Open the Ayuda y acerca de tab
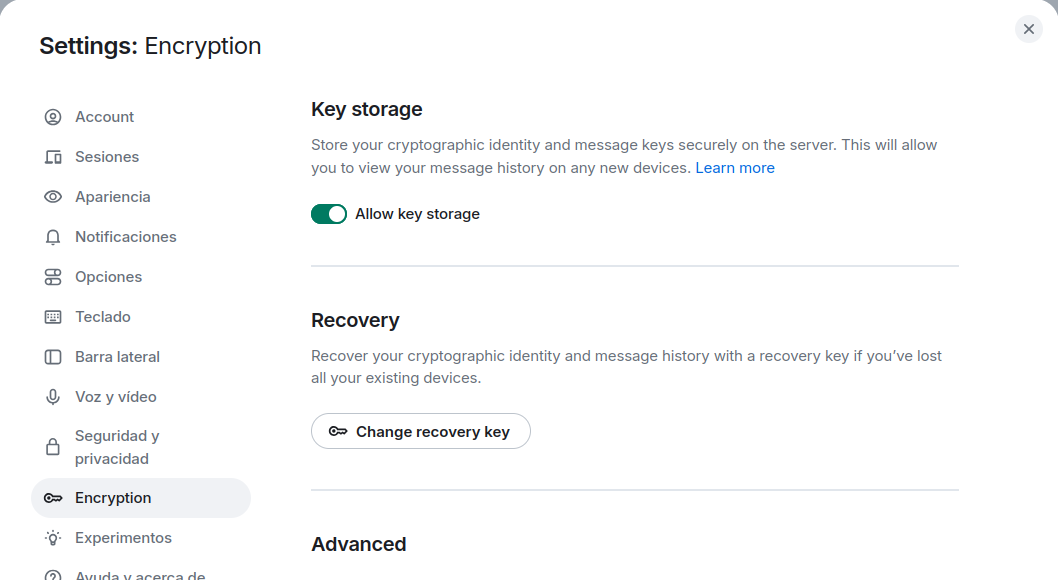1058x580 pixels. (140, 575)
